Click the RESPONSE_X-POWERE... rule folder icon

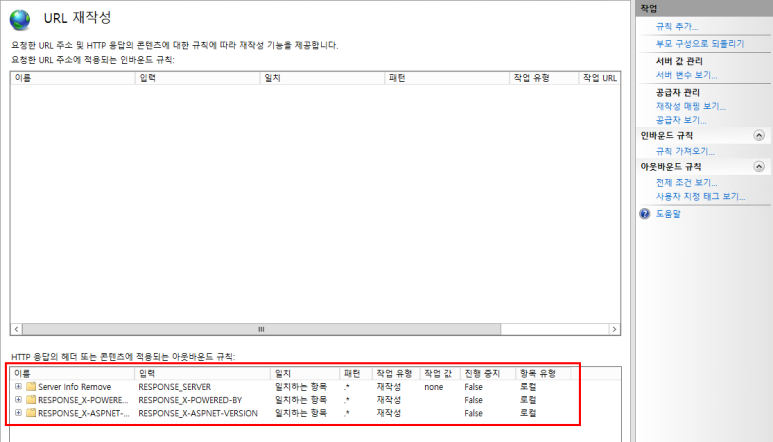tap(31, 400)
